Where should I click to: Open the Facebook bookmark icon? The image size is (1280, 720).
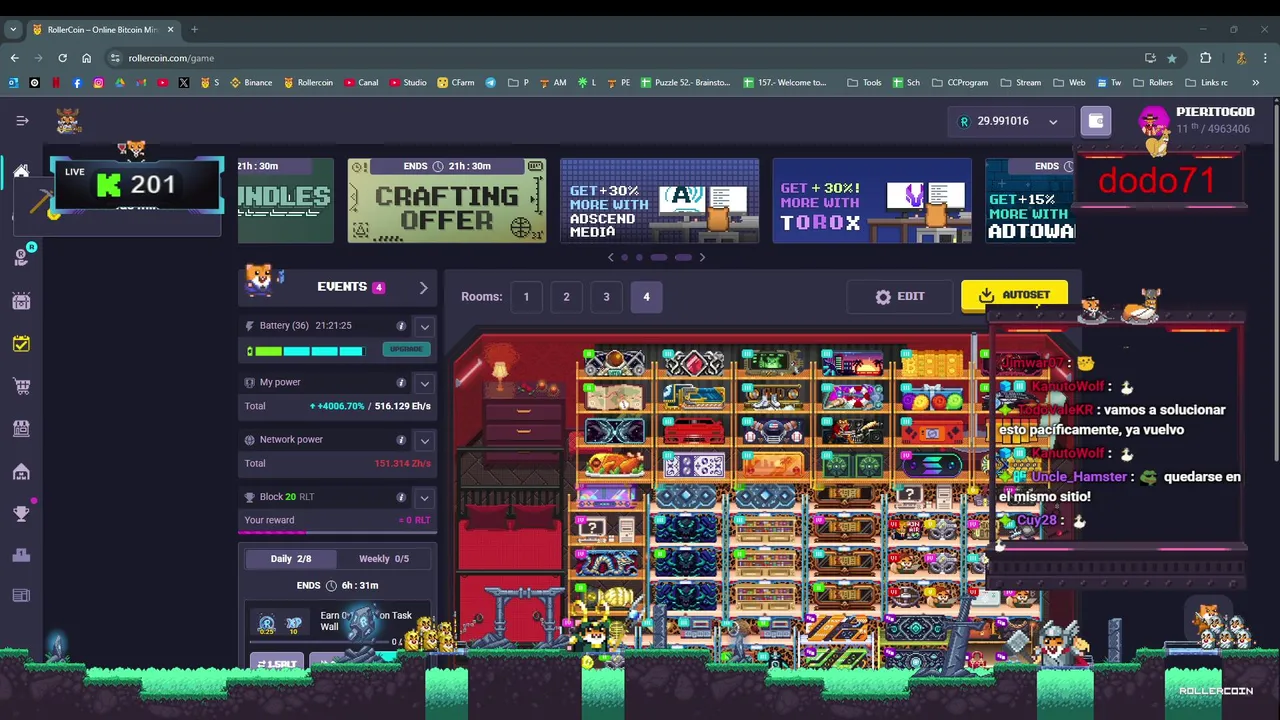click(77, 83)
